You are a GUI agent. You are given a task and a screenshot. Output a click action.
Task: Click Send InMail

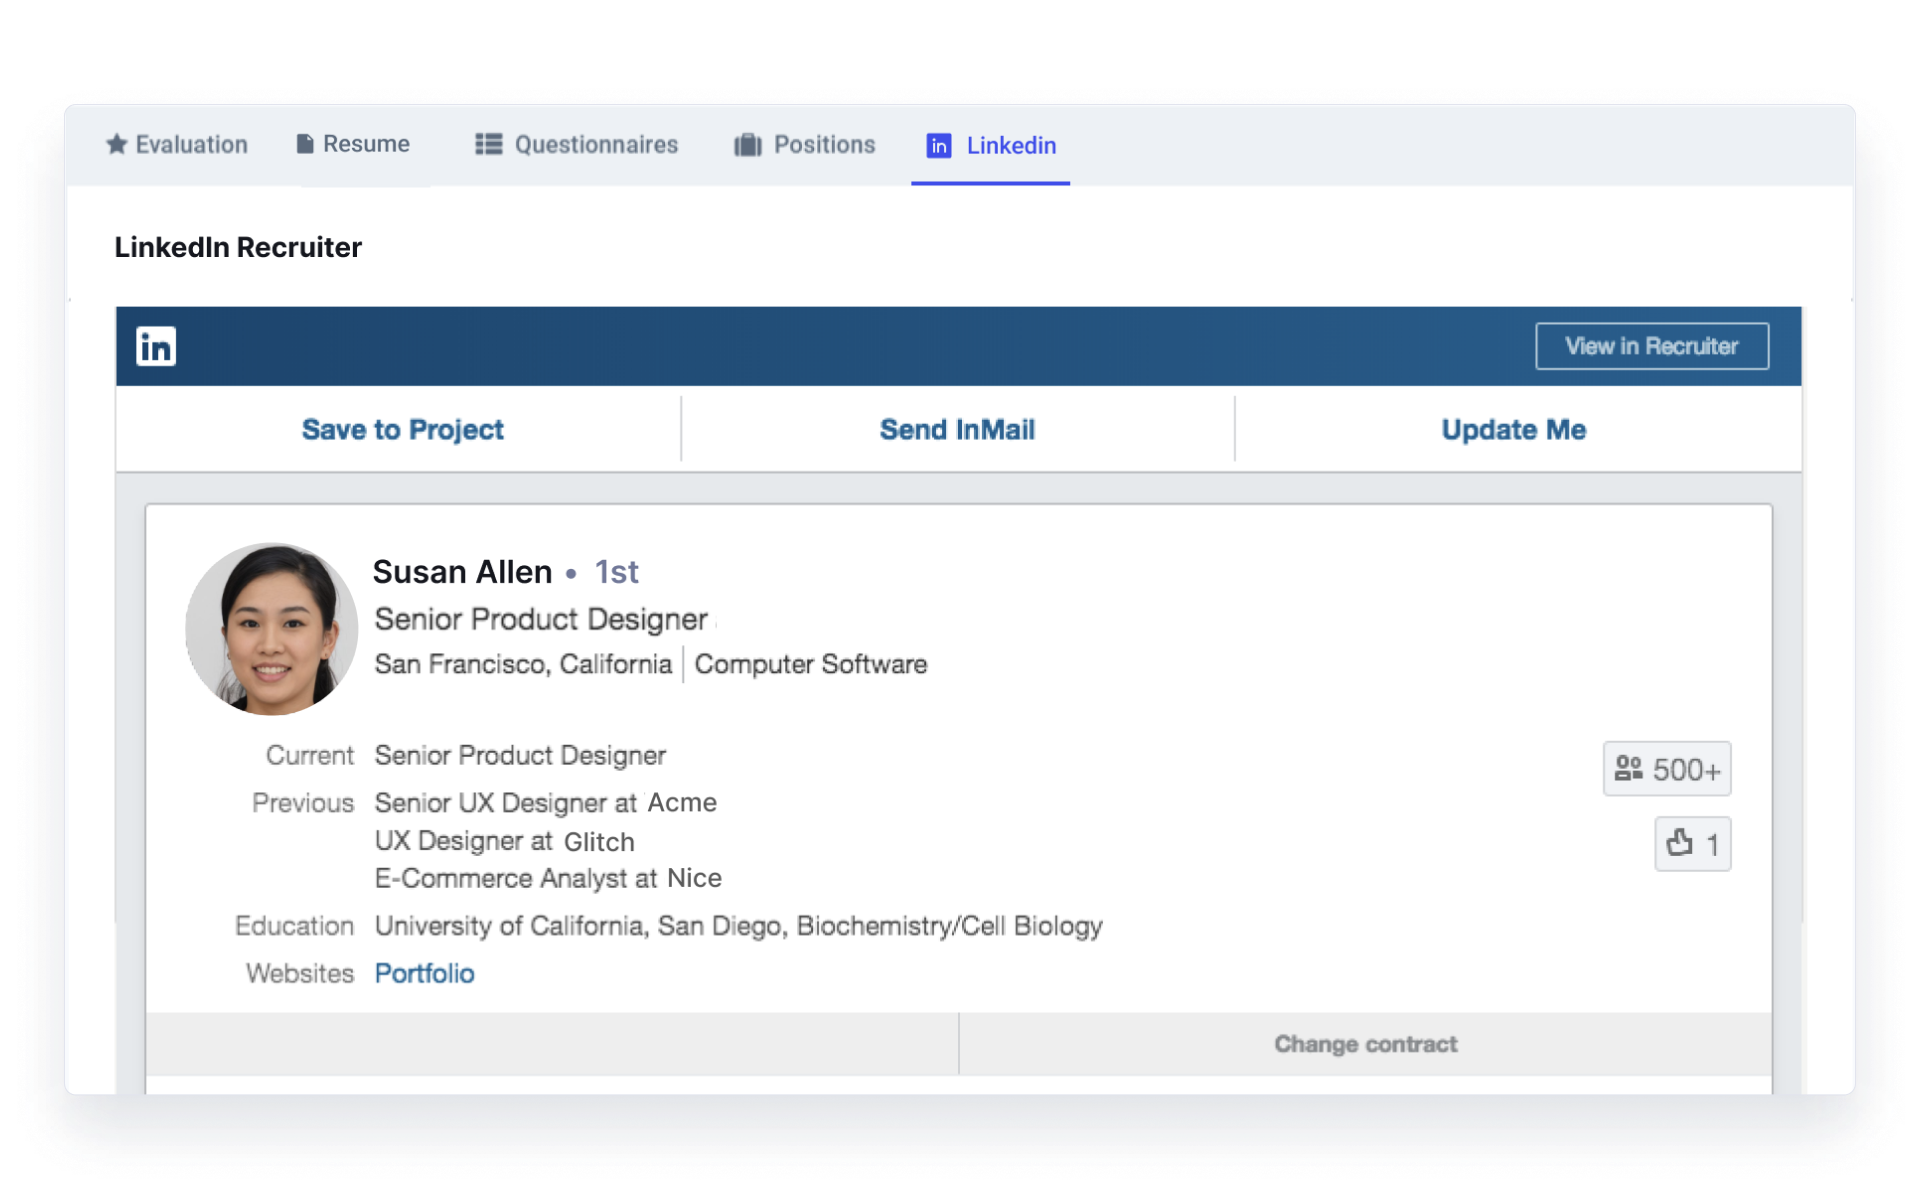(x=957, y=429)
